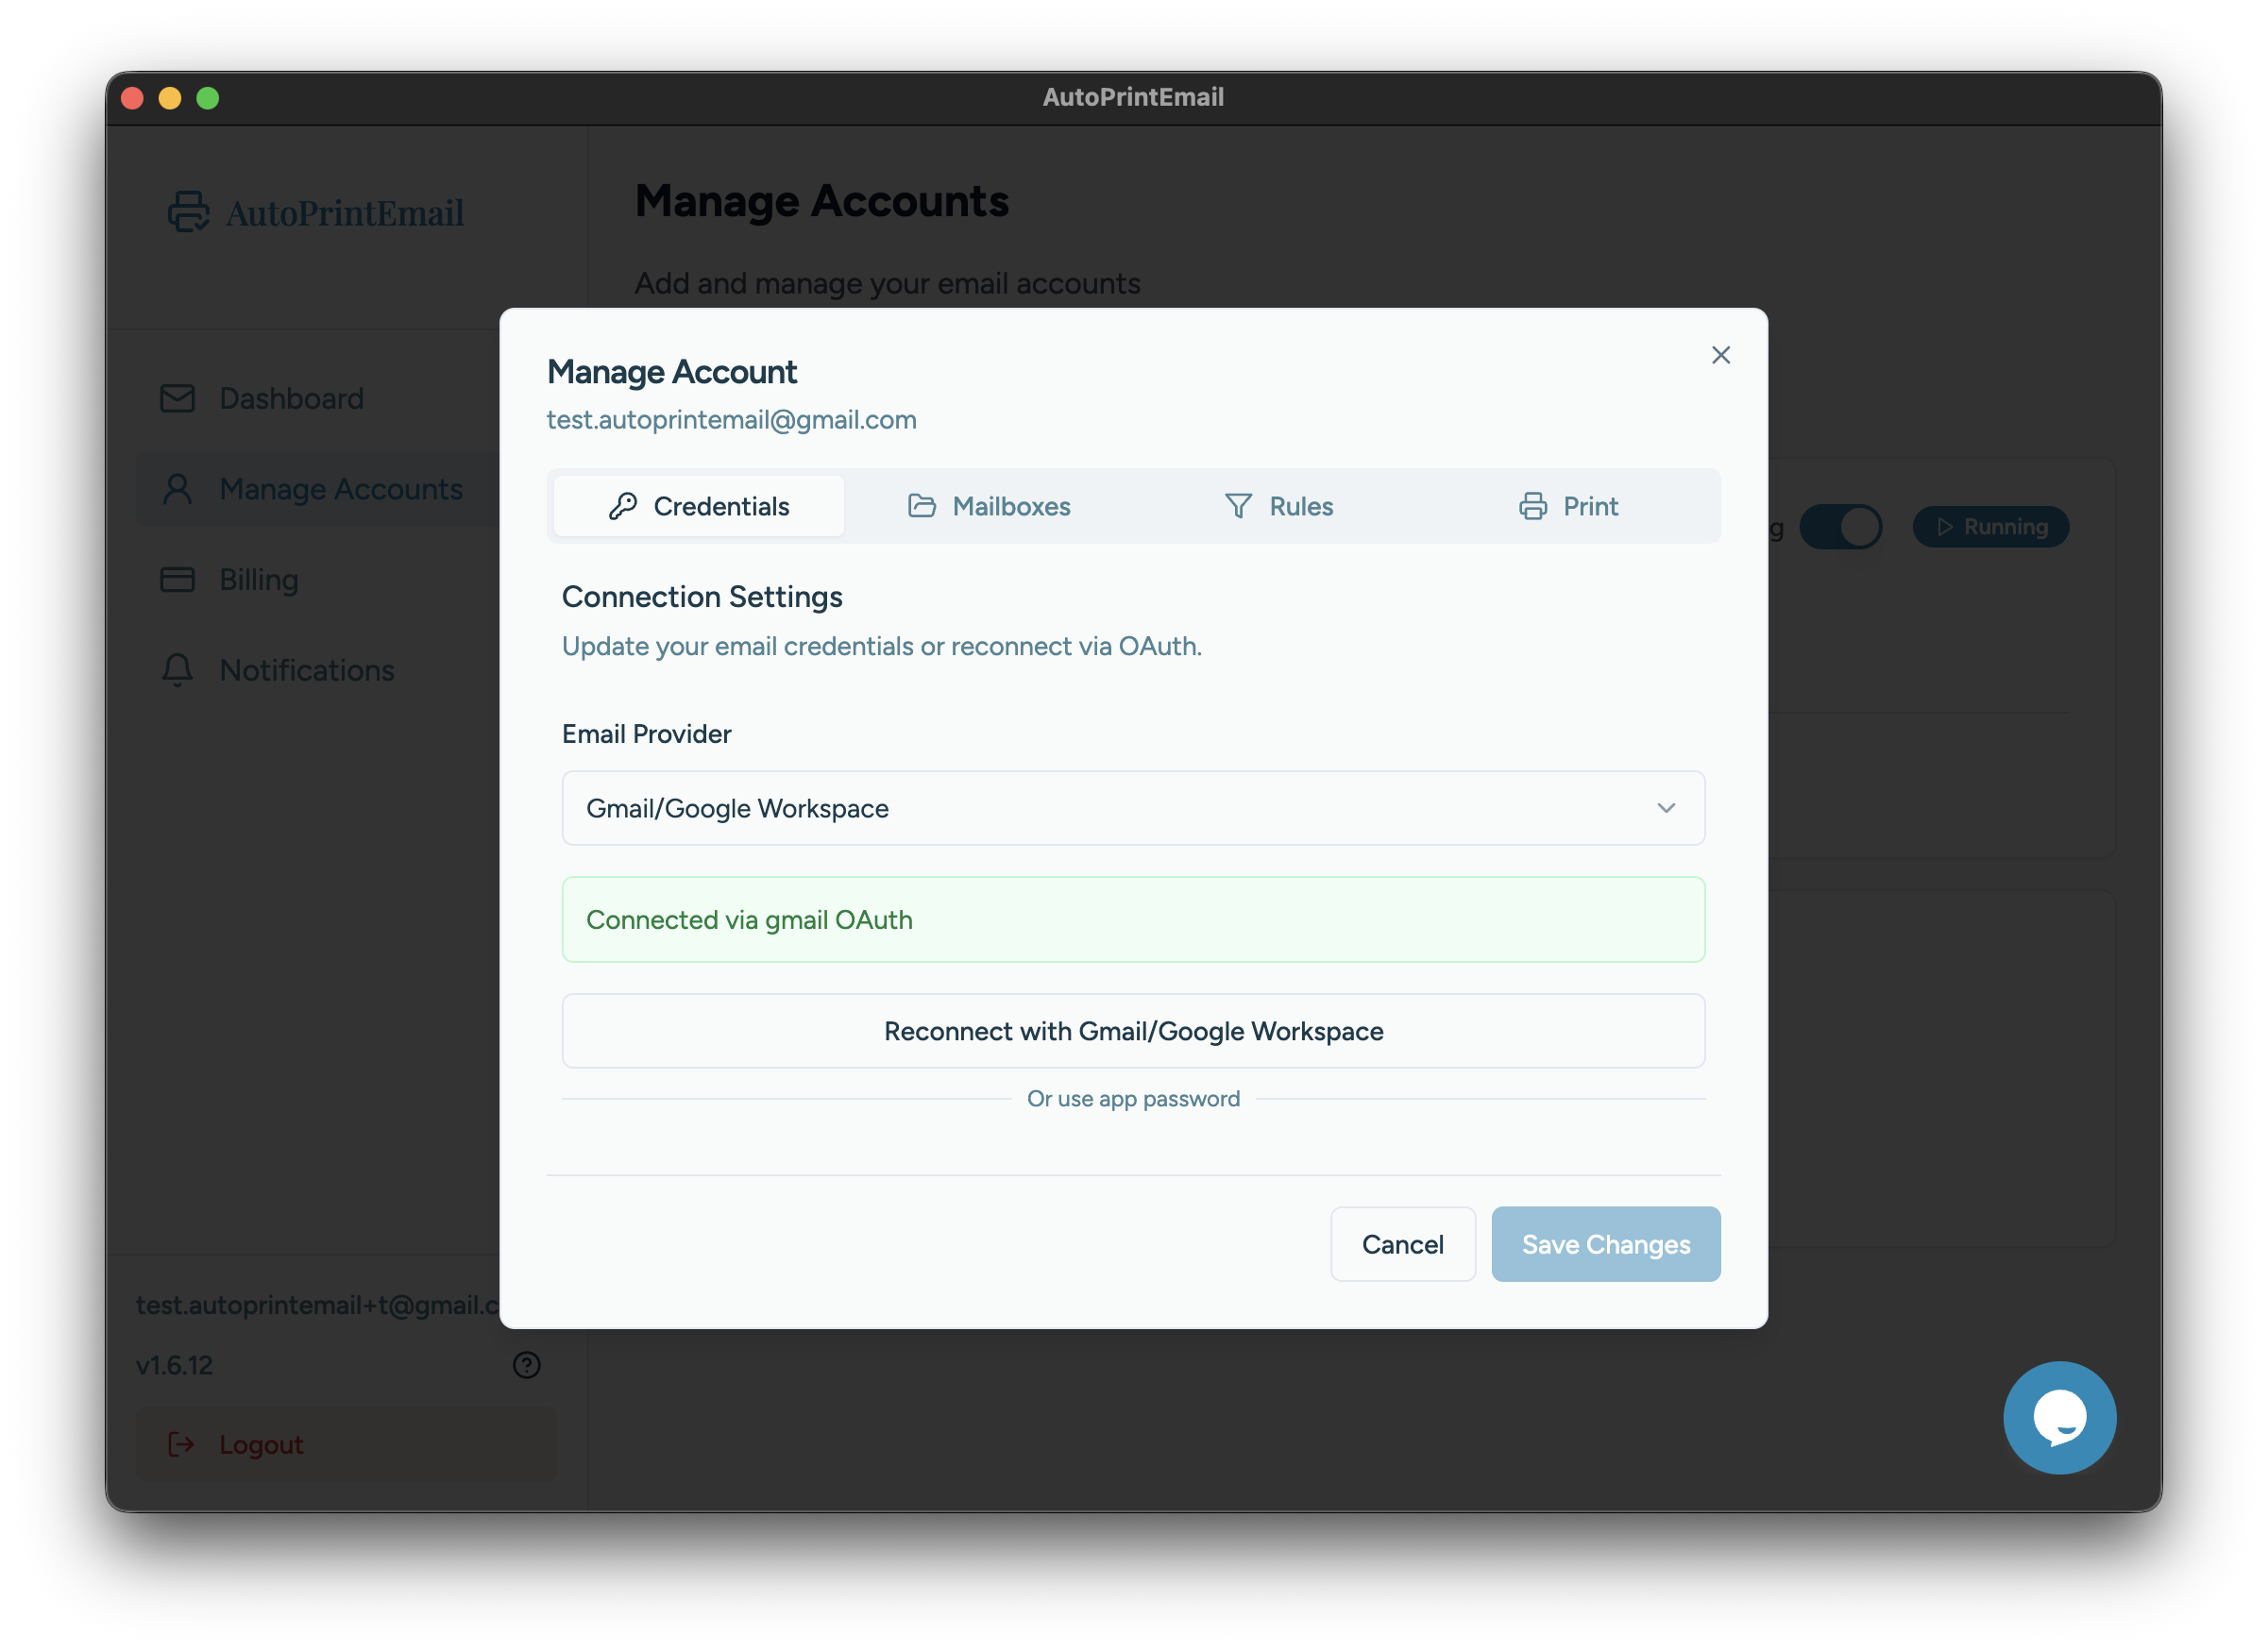The image size is (2268, 1652).
Task: Click the key icon on Credentials tab
Action: (623, 507)
